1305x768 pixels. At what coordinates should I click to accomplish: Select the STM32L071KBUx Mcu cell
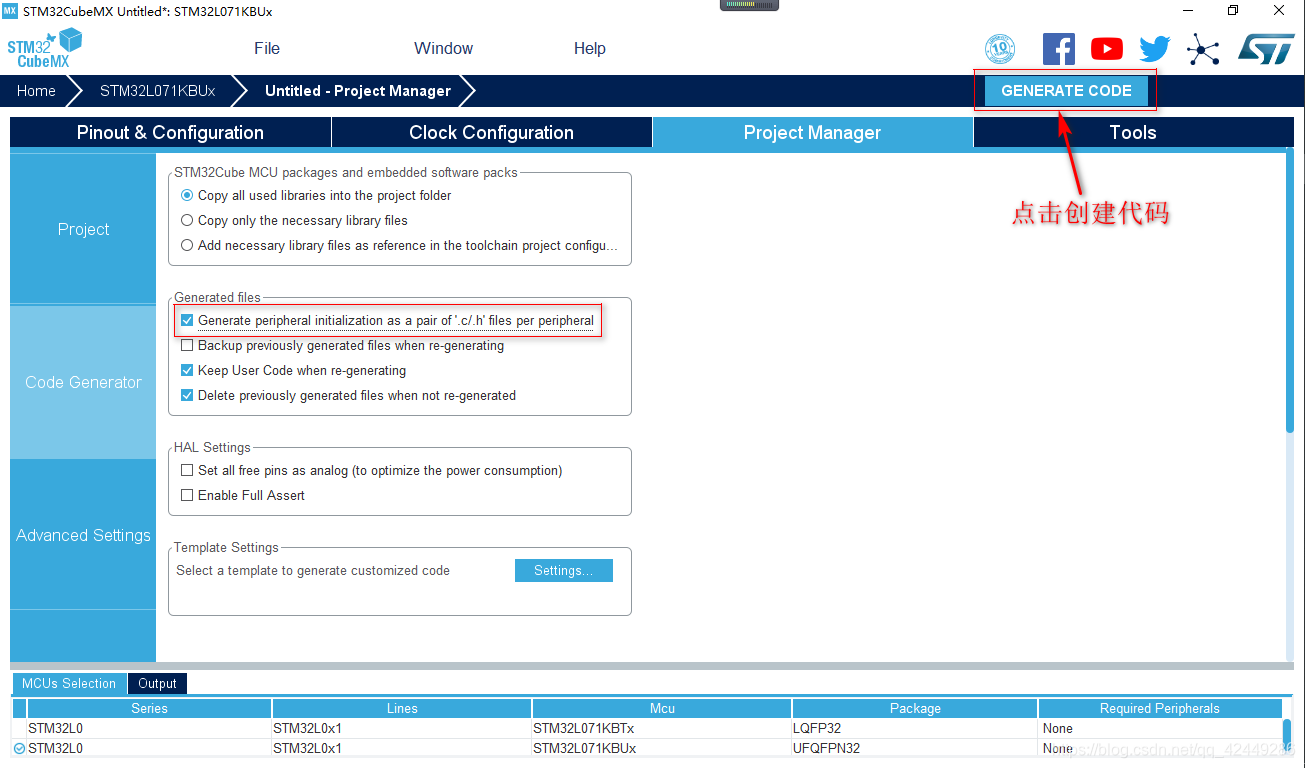point(662,748)
